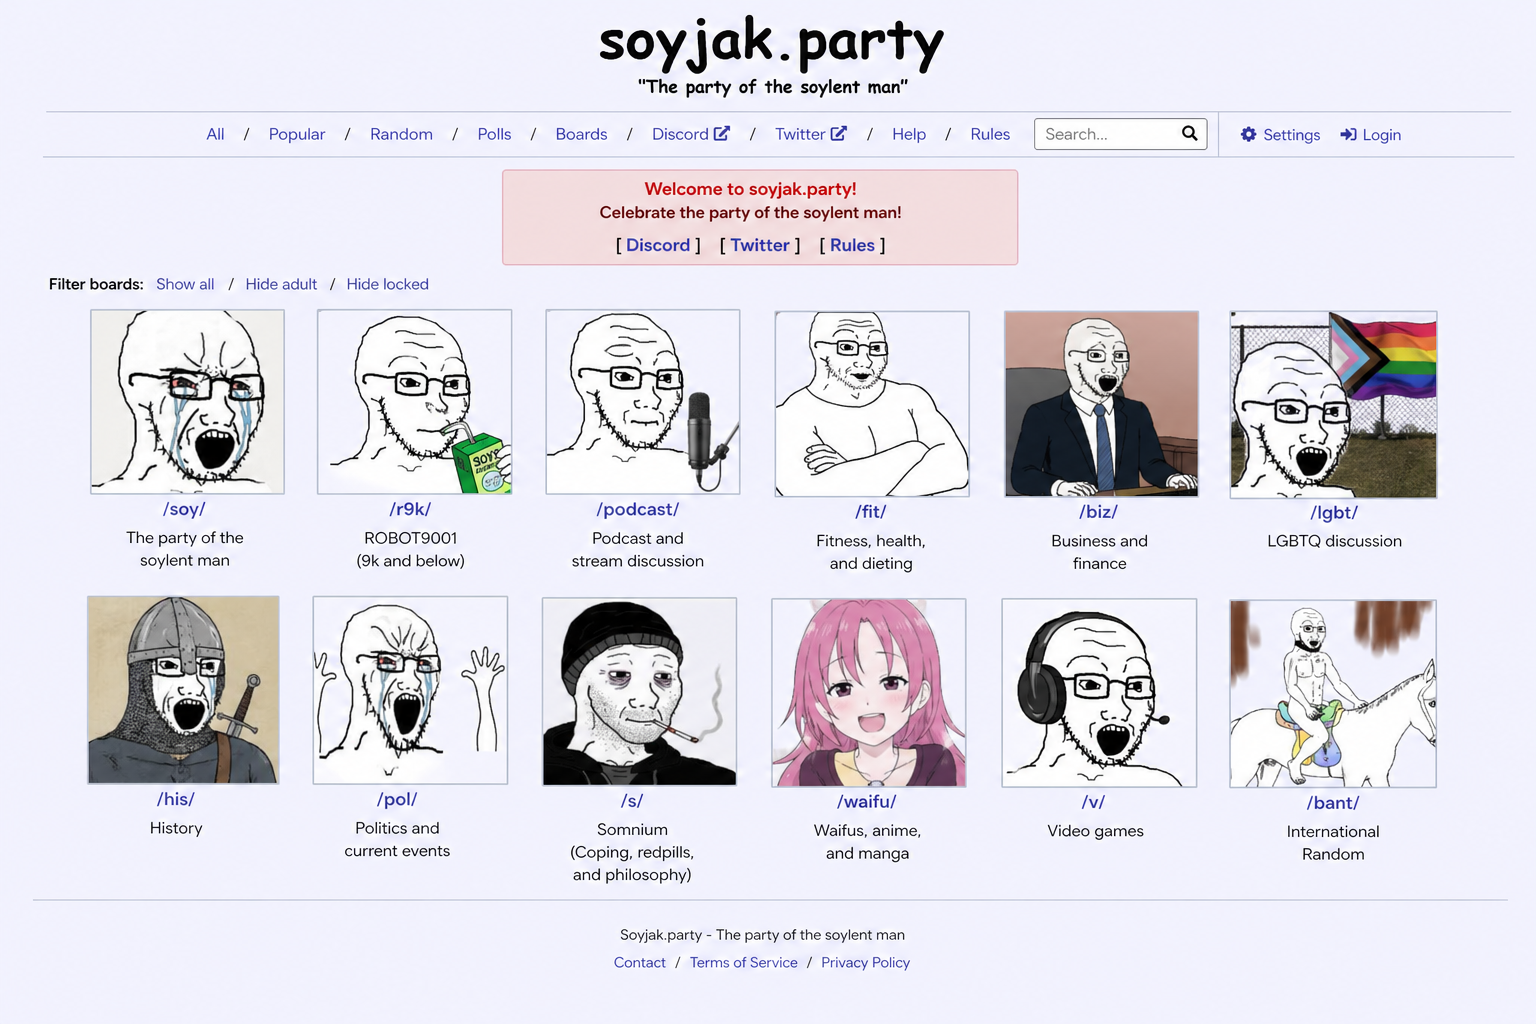Click the Rules link in the welcome banner
The height and width of the screenshot is (1024, 1536).
pos(852,245)
